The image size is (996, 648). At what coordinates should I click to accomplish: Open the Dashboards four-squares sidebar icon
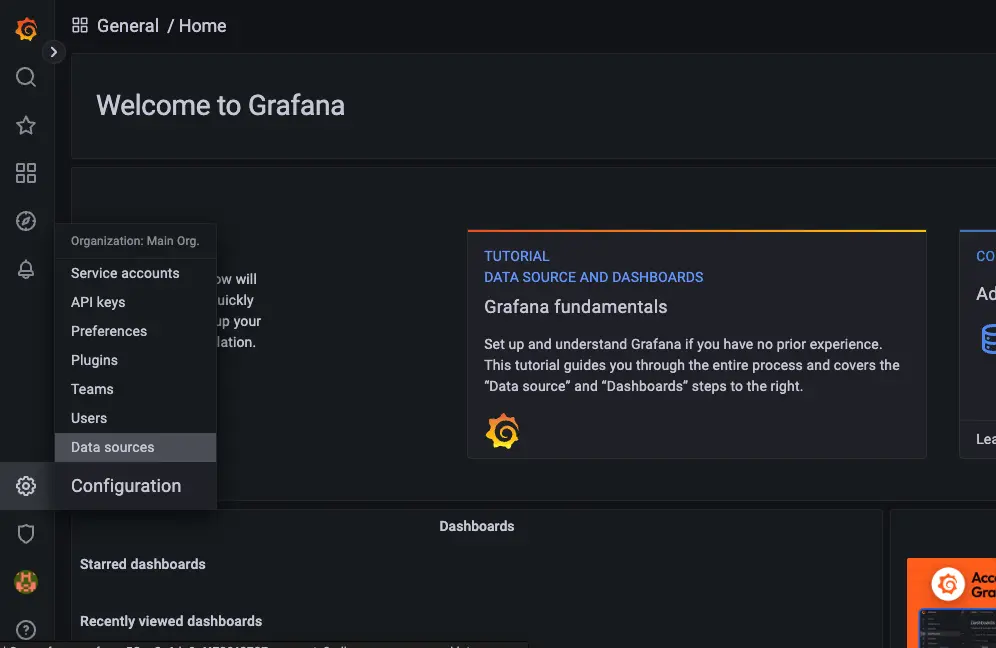coord(26,173)
